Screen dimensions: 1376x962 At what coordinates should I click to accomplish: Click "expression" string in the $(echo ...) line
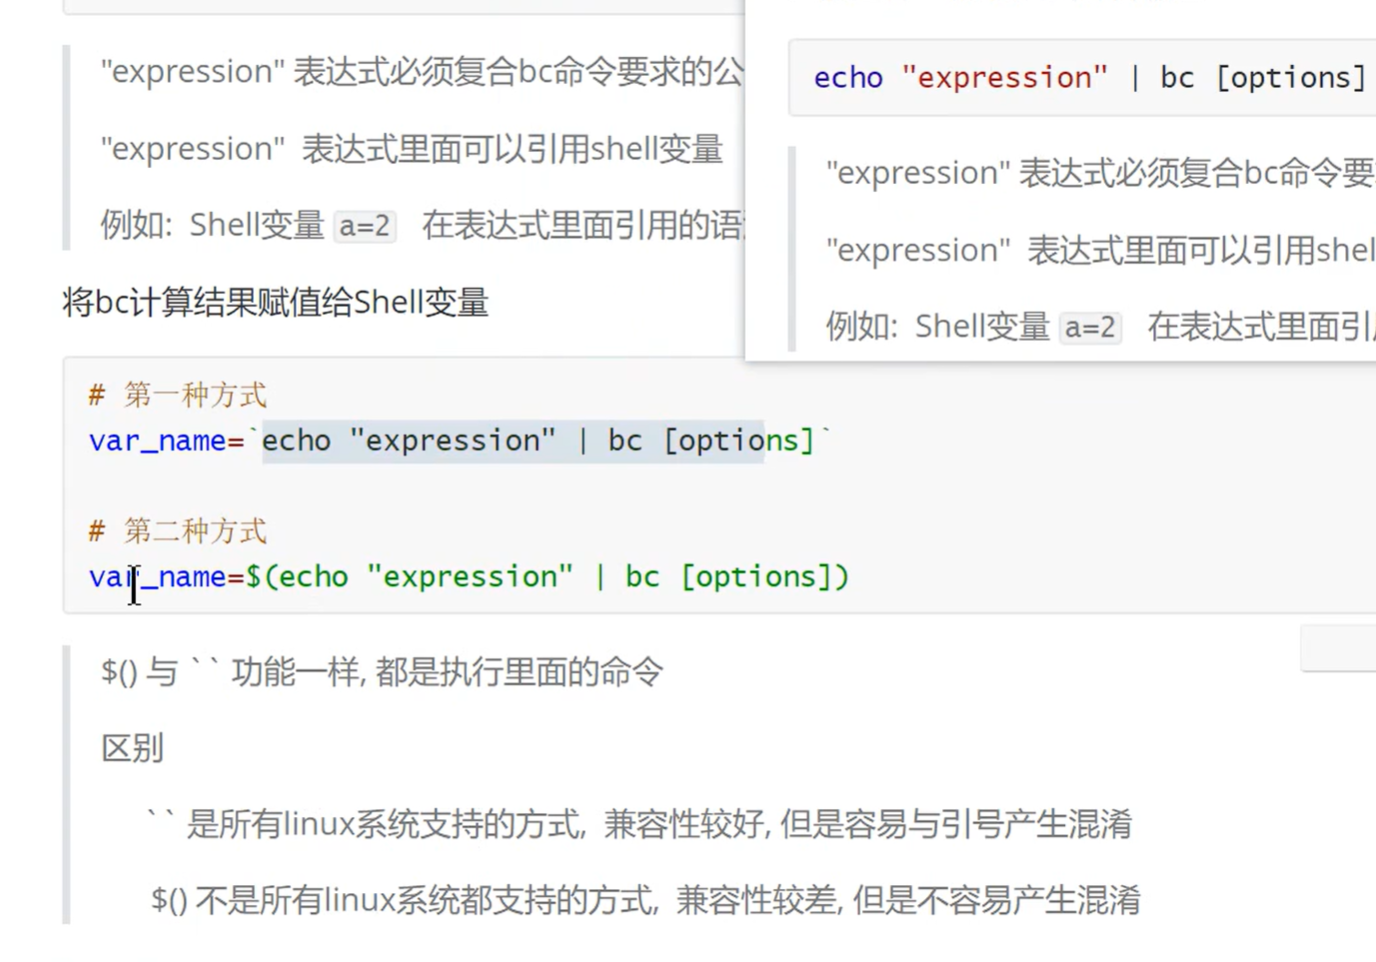[469, 577]
